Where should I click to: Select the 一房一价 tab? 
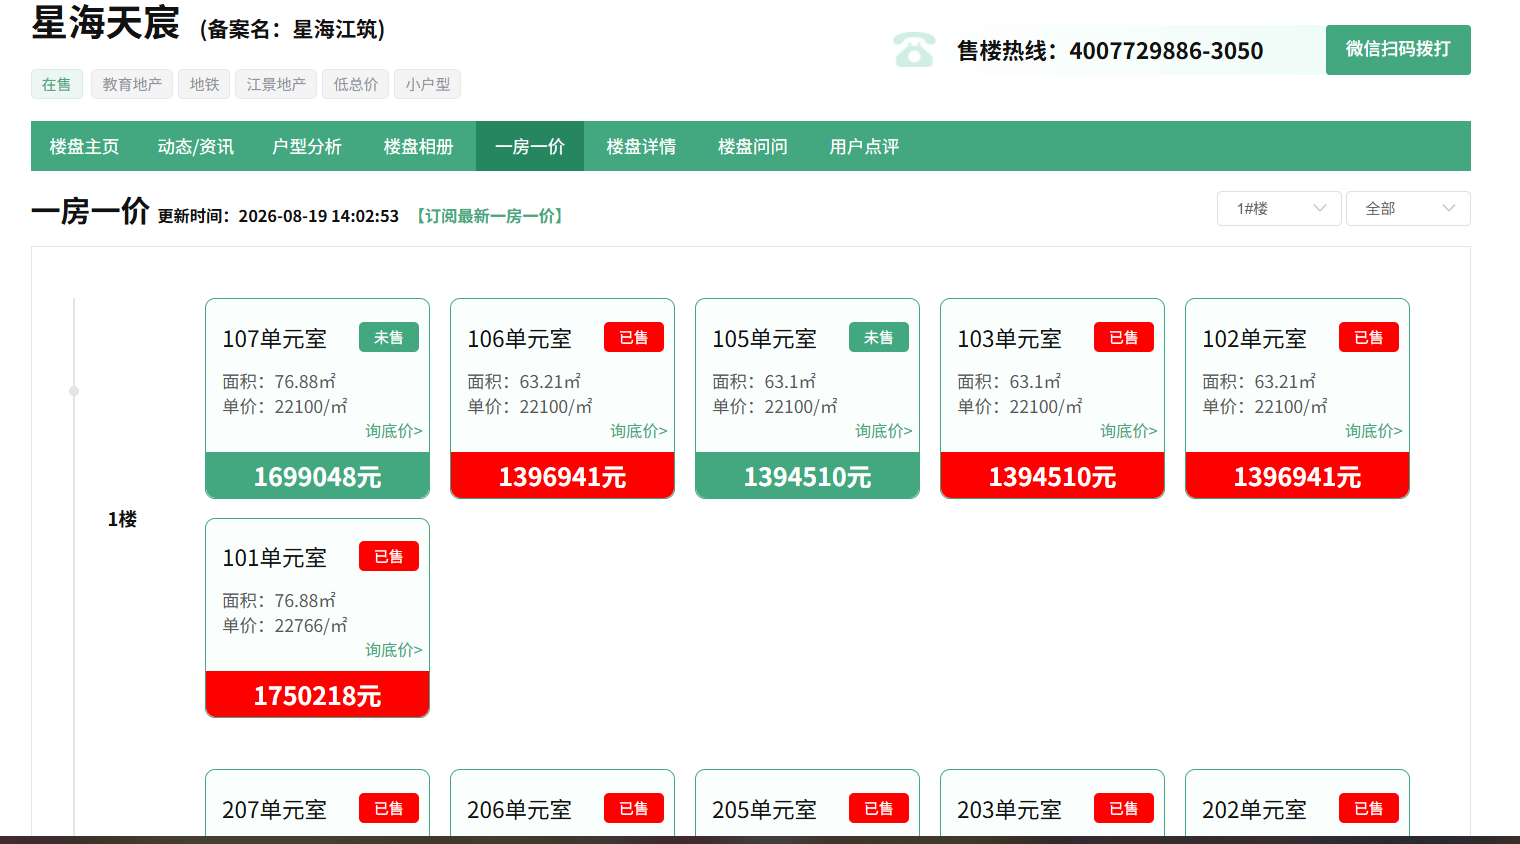[530, 146]
